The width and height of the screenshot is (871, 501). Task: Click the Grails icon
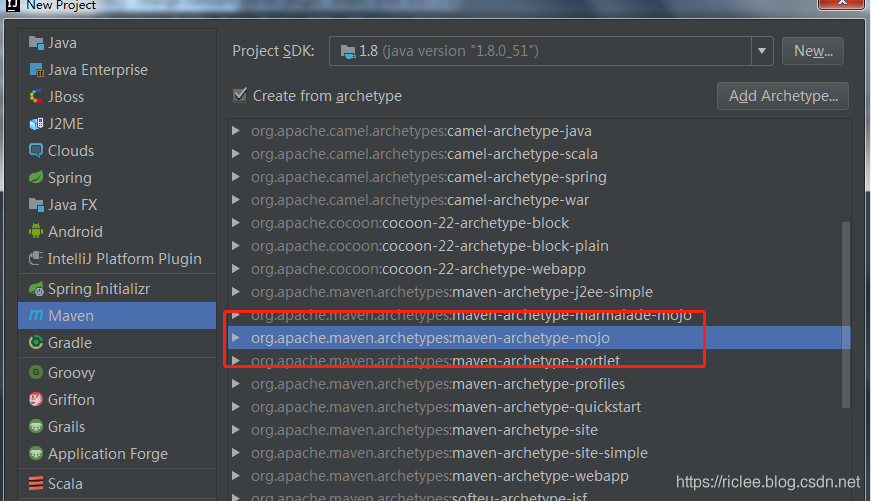[36, 427]
